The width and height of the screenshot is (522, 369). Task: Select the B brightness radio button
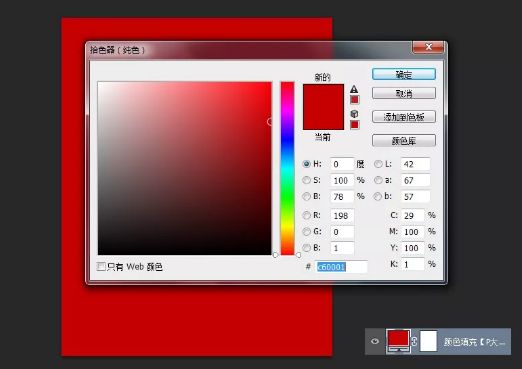click(x=306, y=197)
